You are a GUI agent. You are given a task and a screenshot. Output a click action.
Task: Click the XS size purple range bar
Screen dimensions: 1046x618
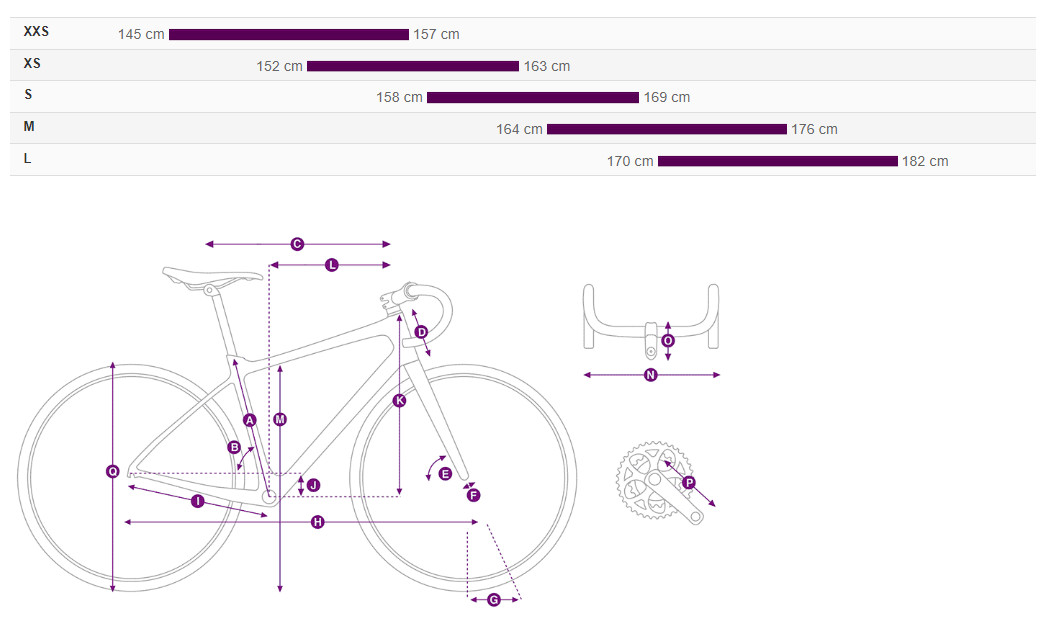click(412, 66)
